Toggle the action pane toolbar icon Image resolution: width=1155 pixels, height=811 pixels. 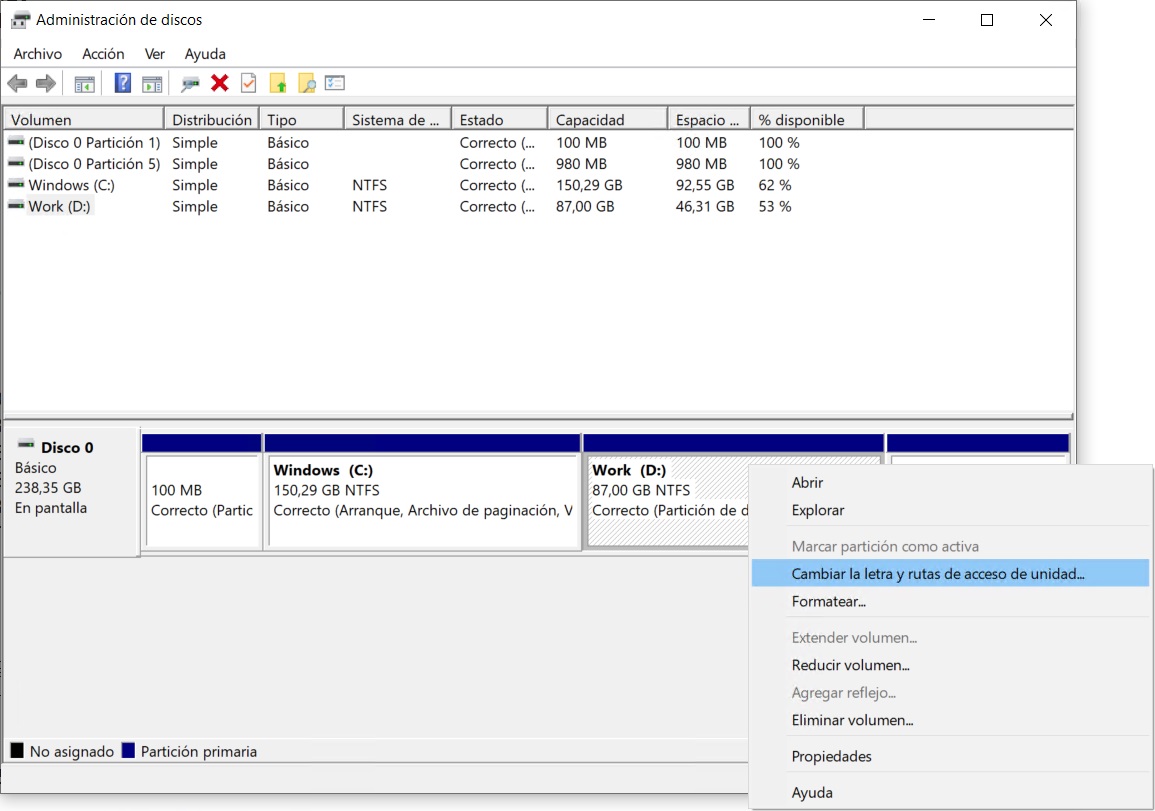pos(152,84)
